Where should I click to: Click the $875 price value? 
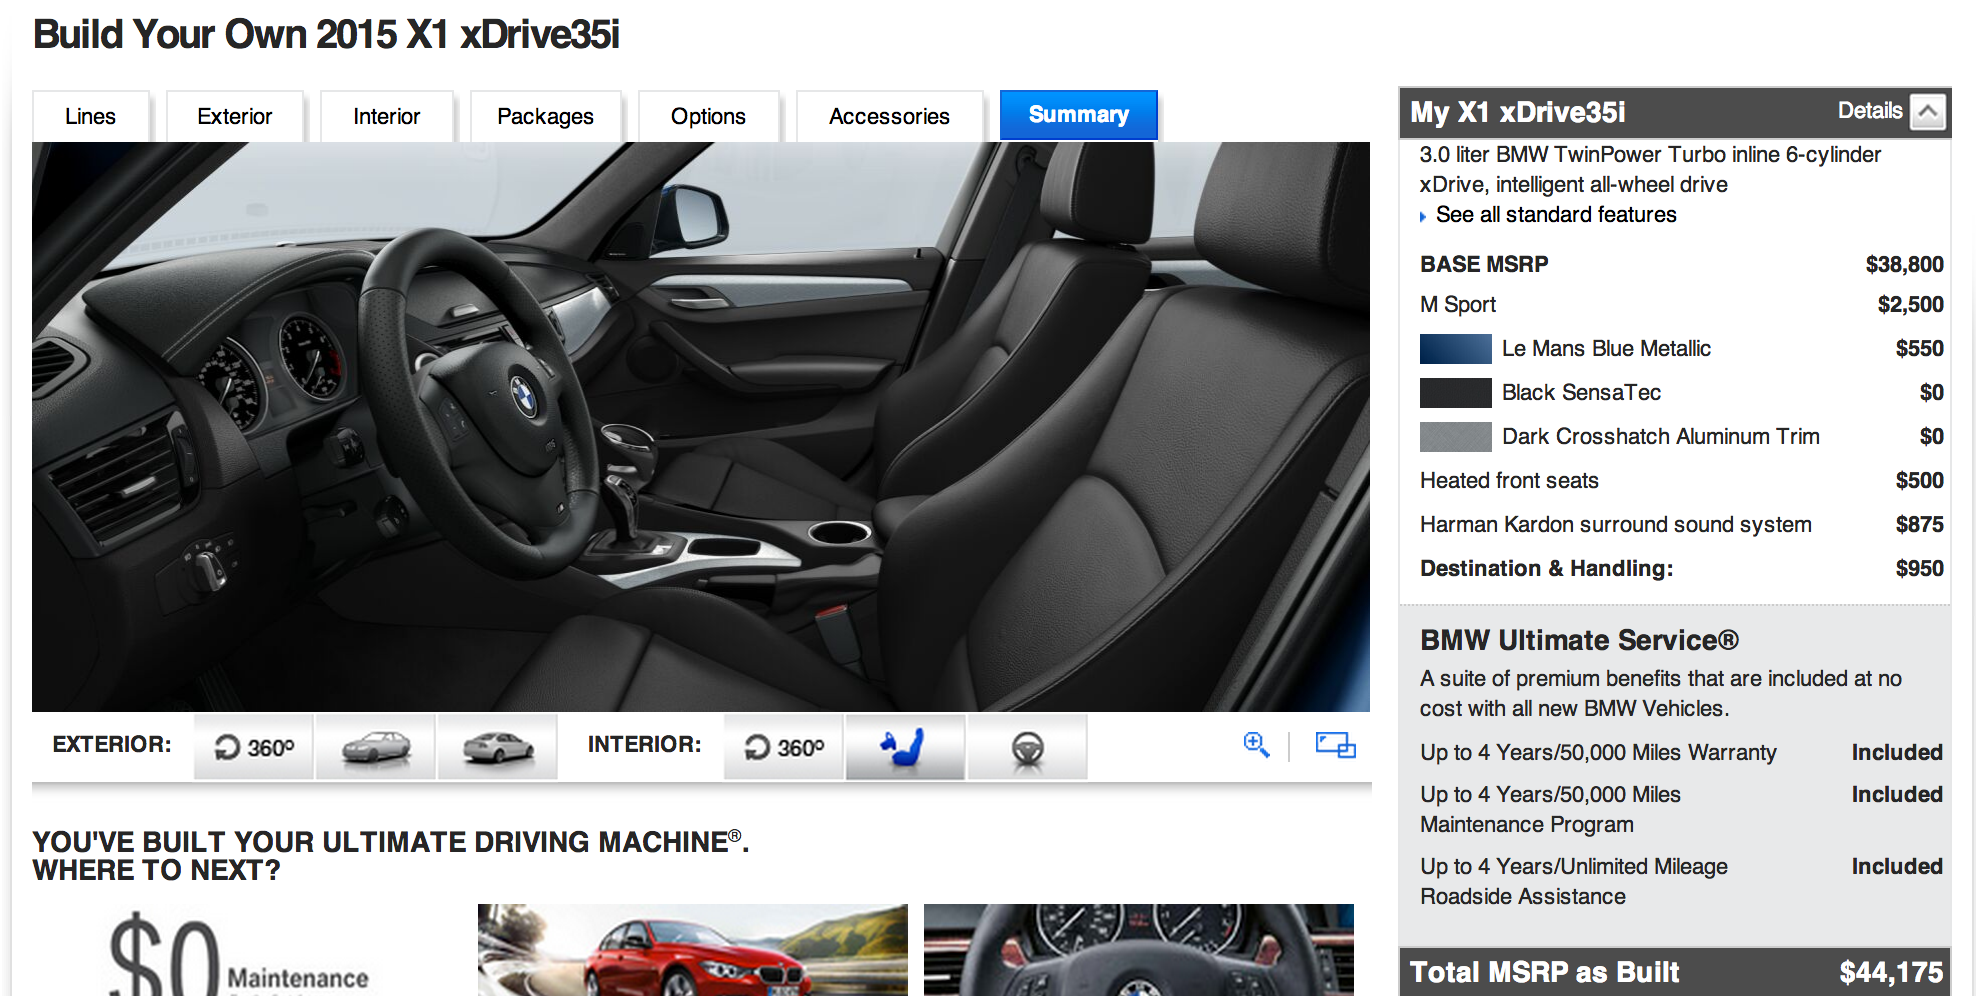1919,525
